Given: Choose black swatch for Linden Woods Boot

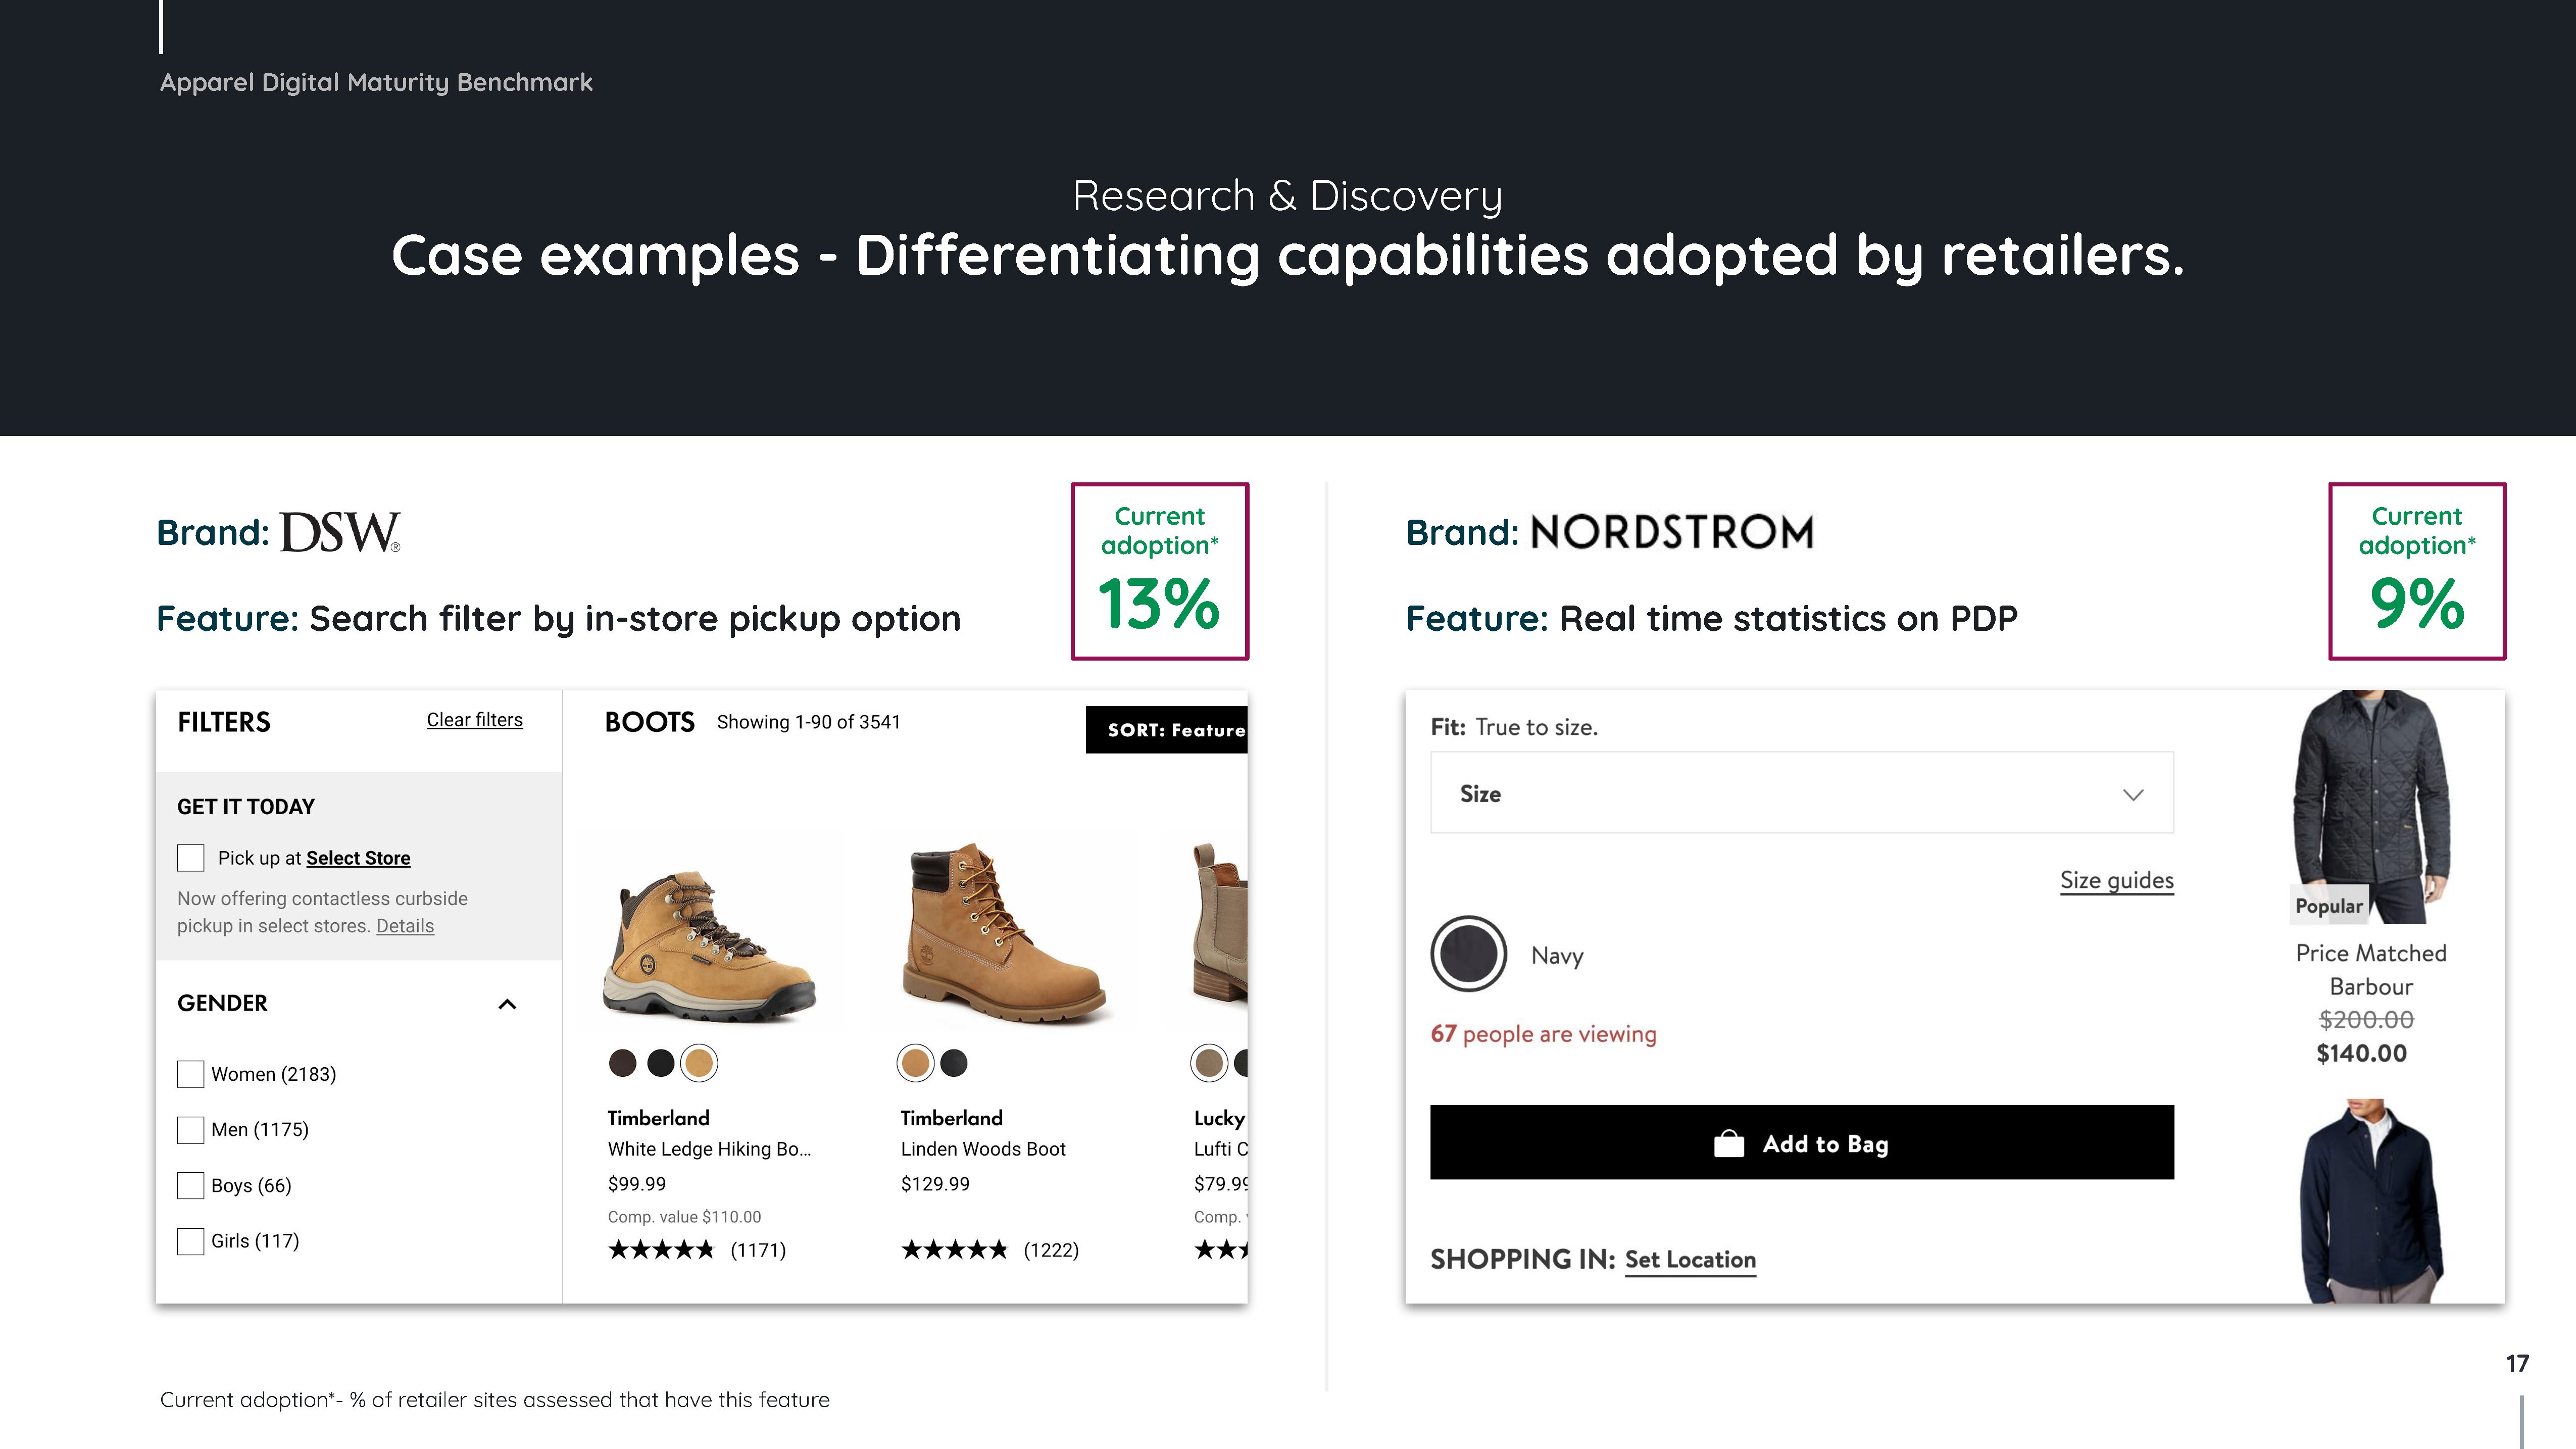Looking at the screenshot, I should (x=954, y=1063).
